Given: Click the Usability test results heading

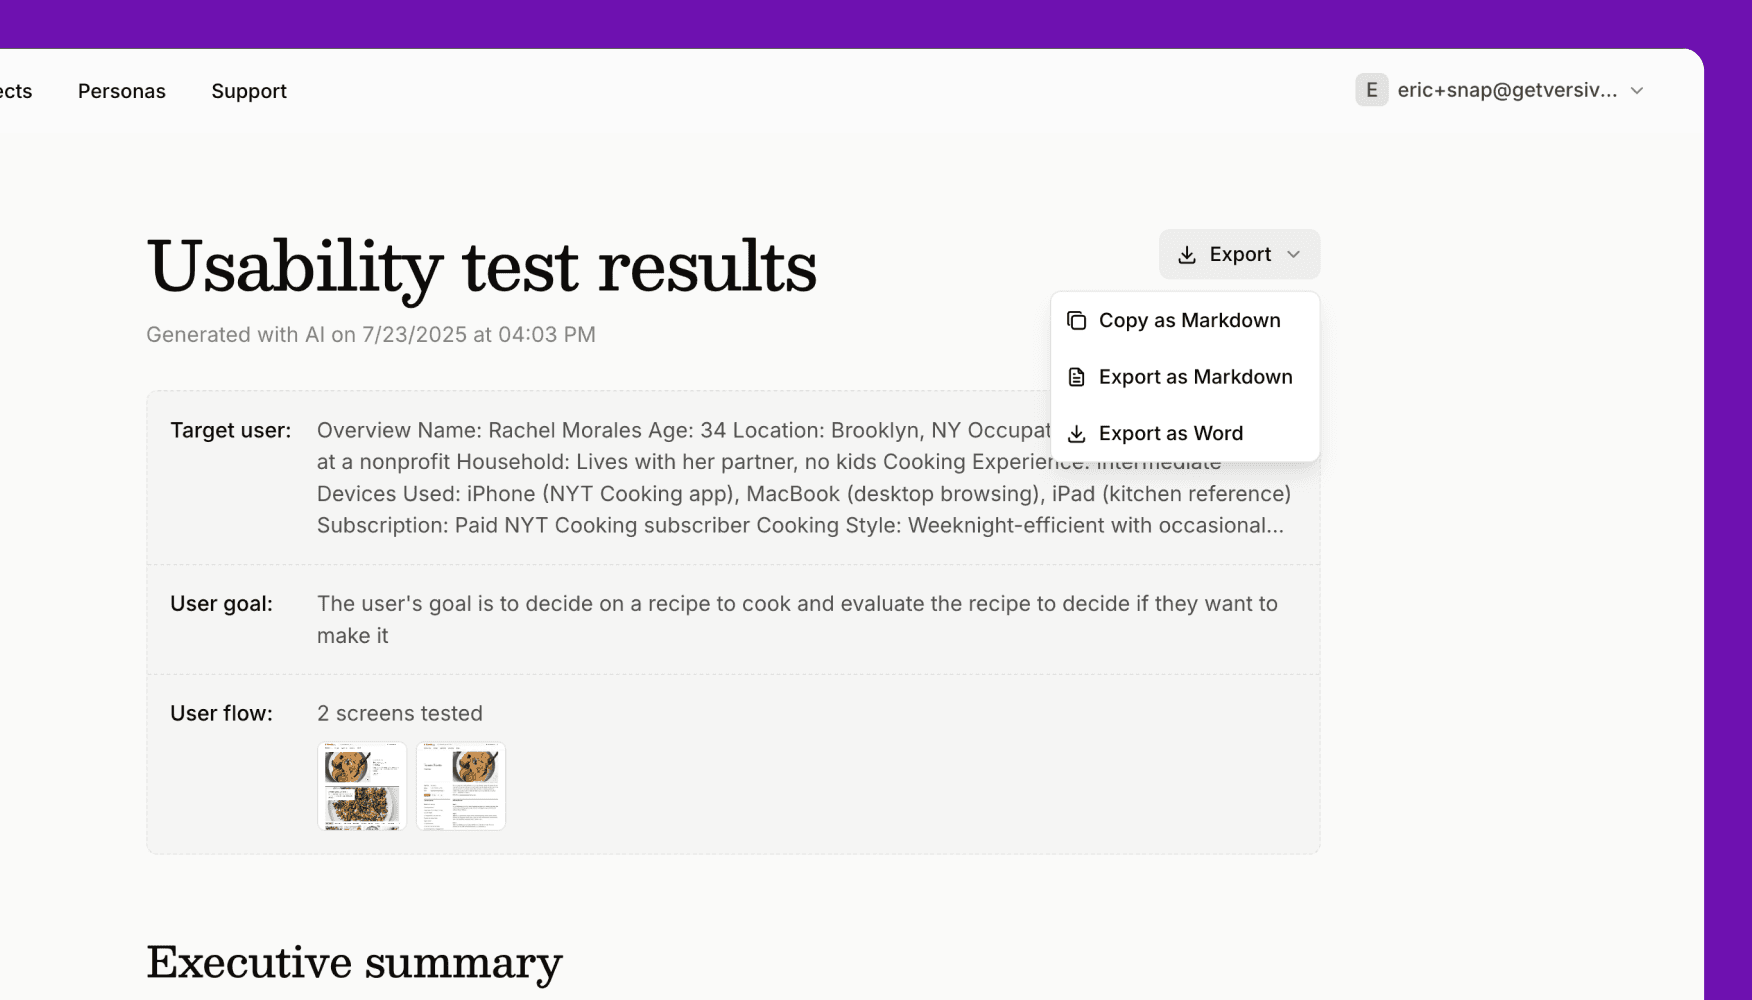Looking at the screenshot, I should coord(481,267).
